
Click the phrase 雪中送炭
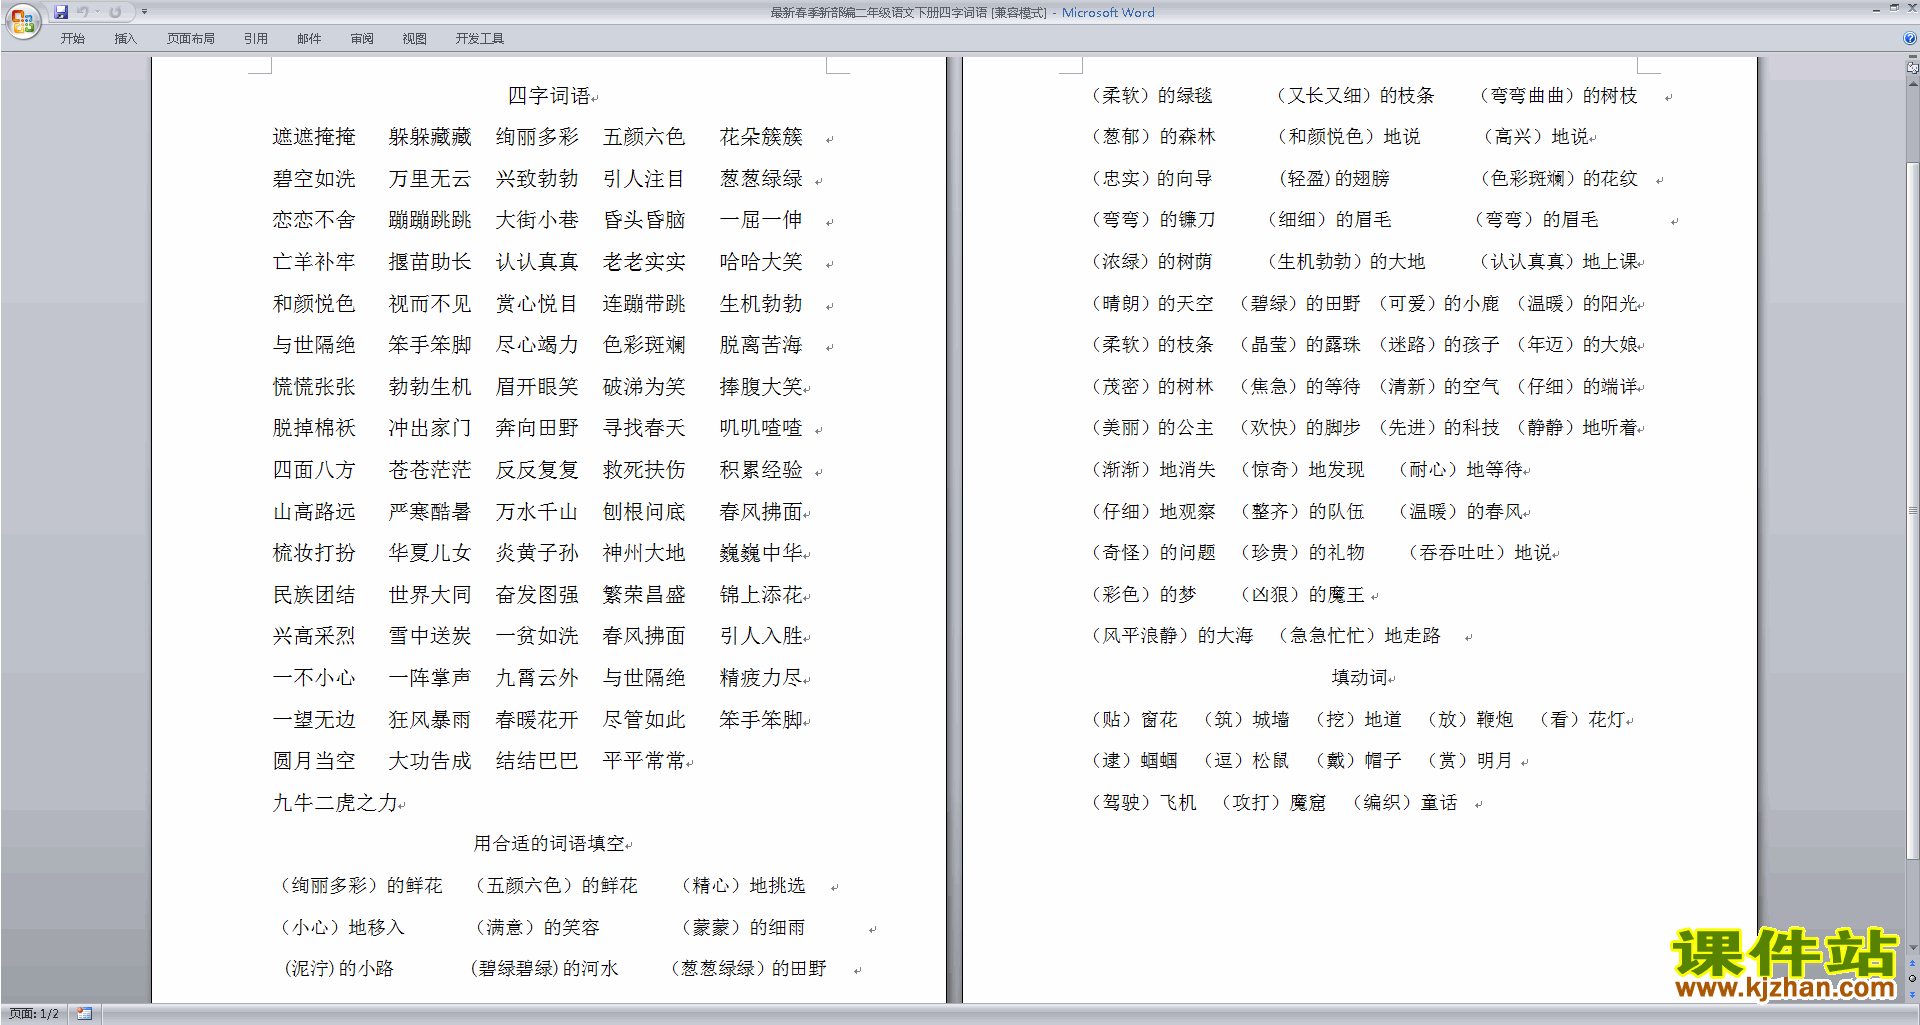point(429,636)
